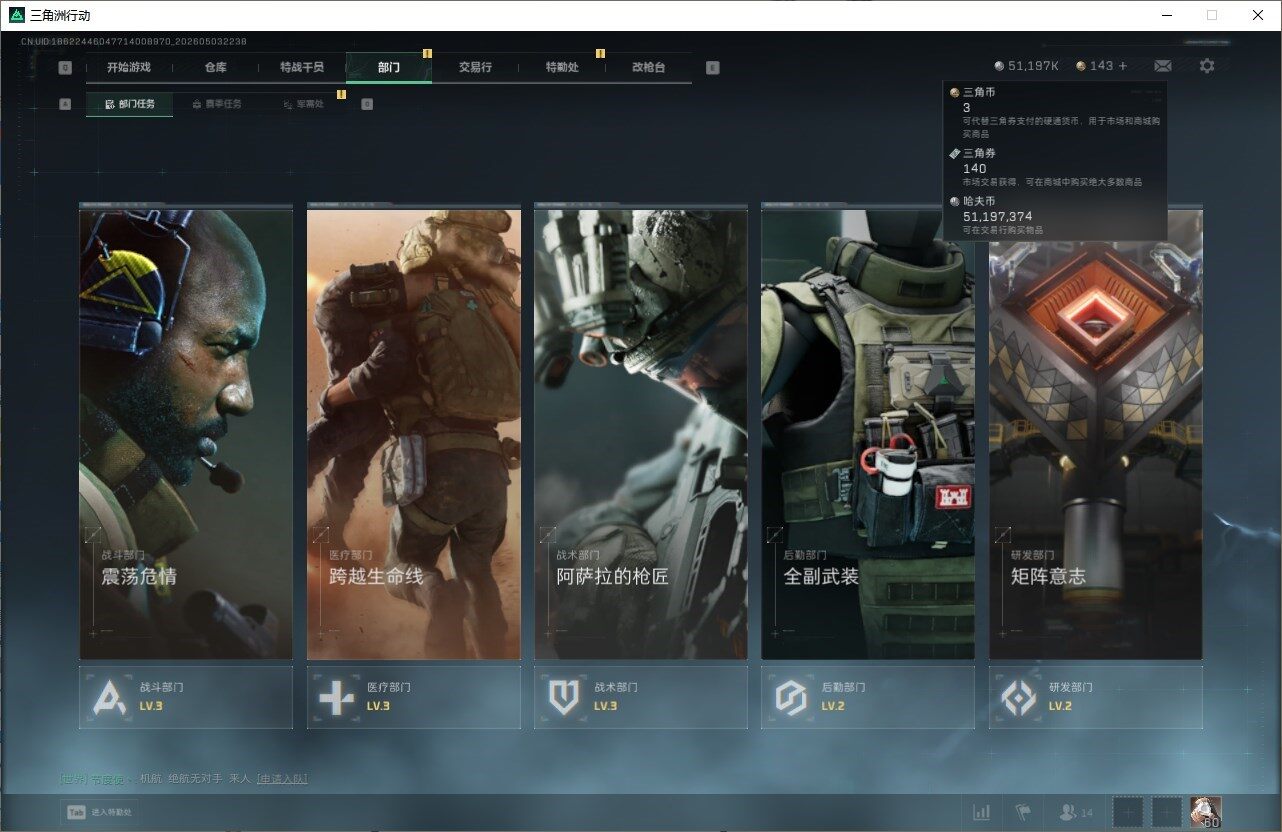Click the Q key hint icon
The image size is (1282, 832).
pyautogui.click(x=65, y=68)
